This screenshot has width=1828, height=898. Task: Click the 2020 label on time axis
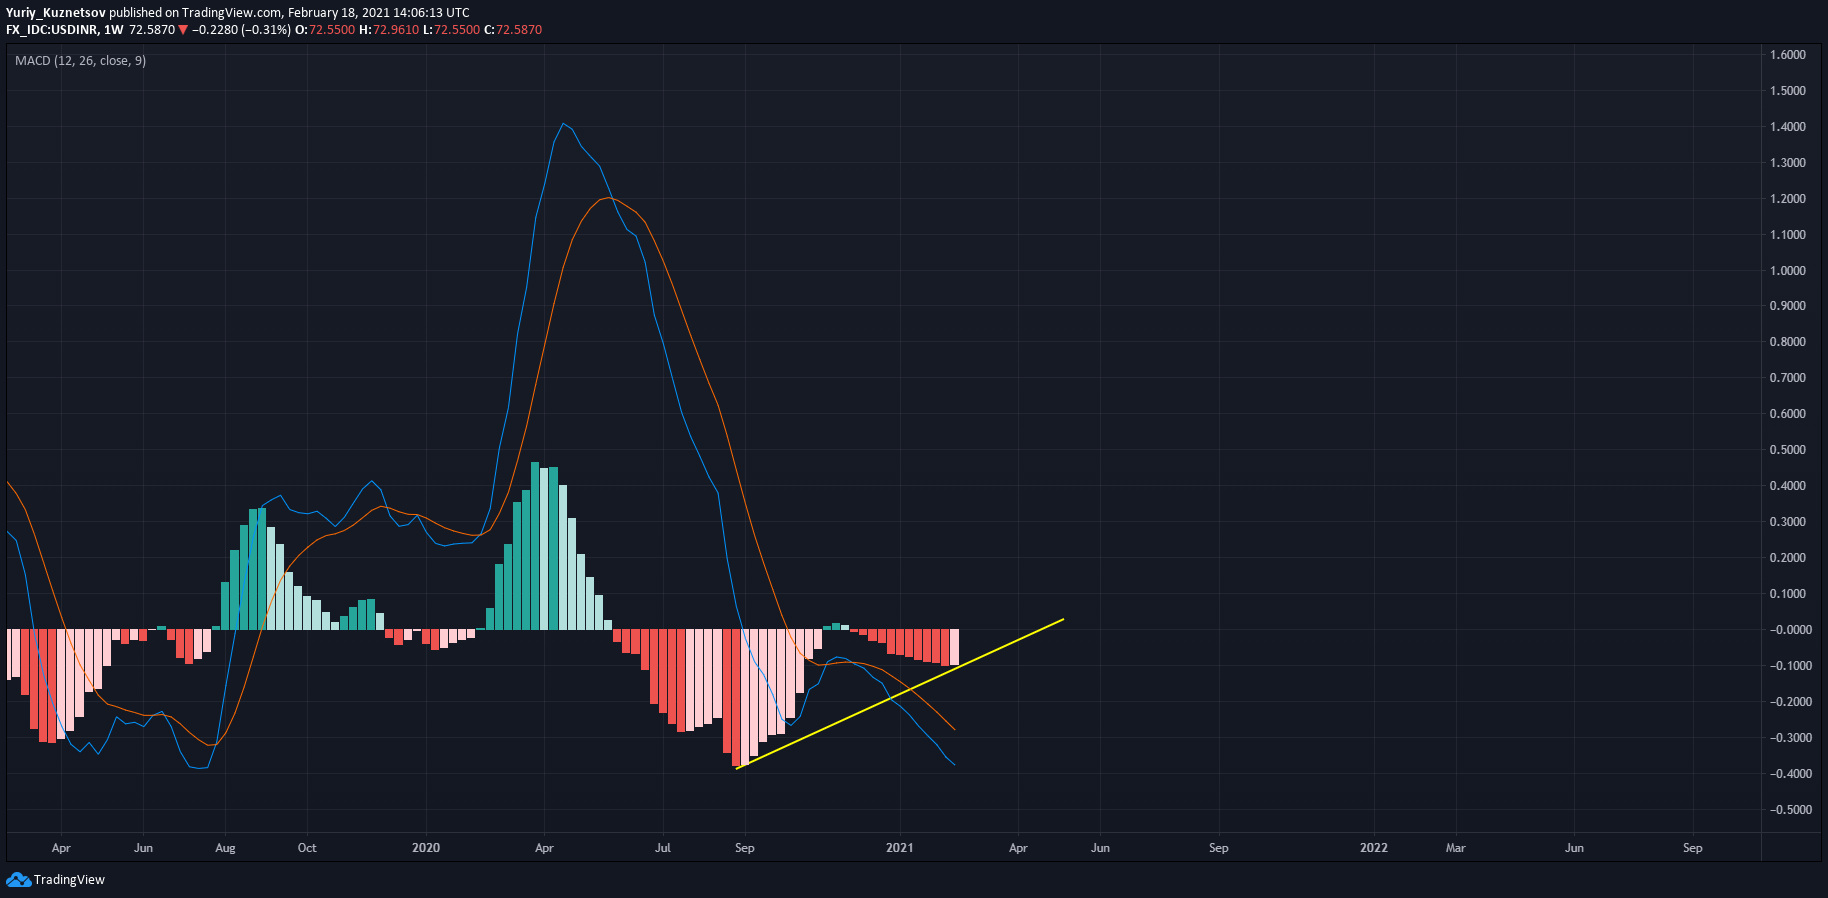(426, 848)
